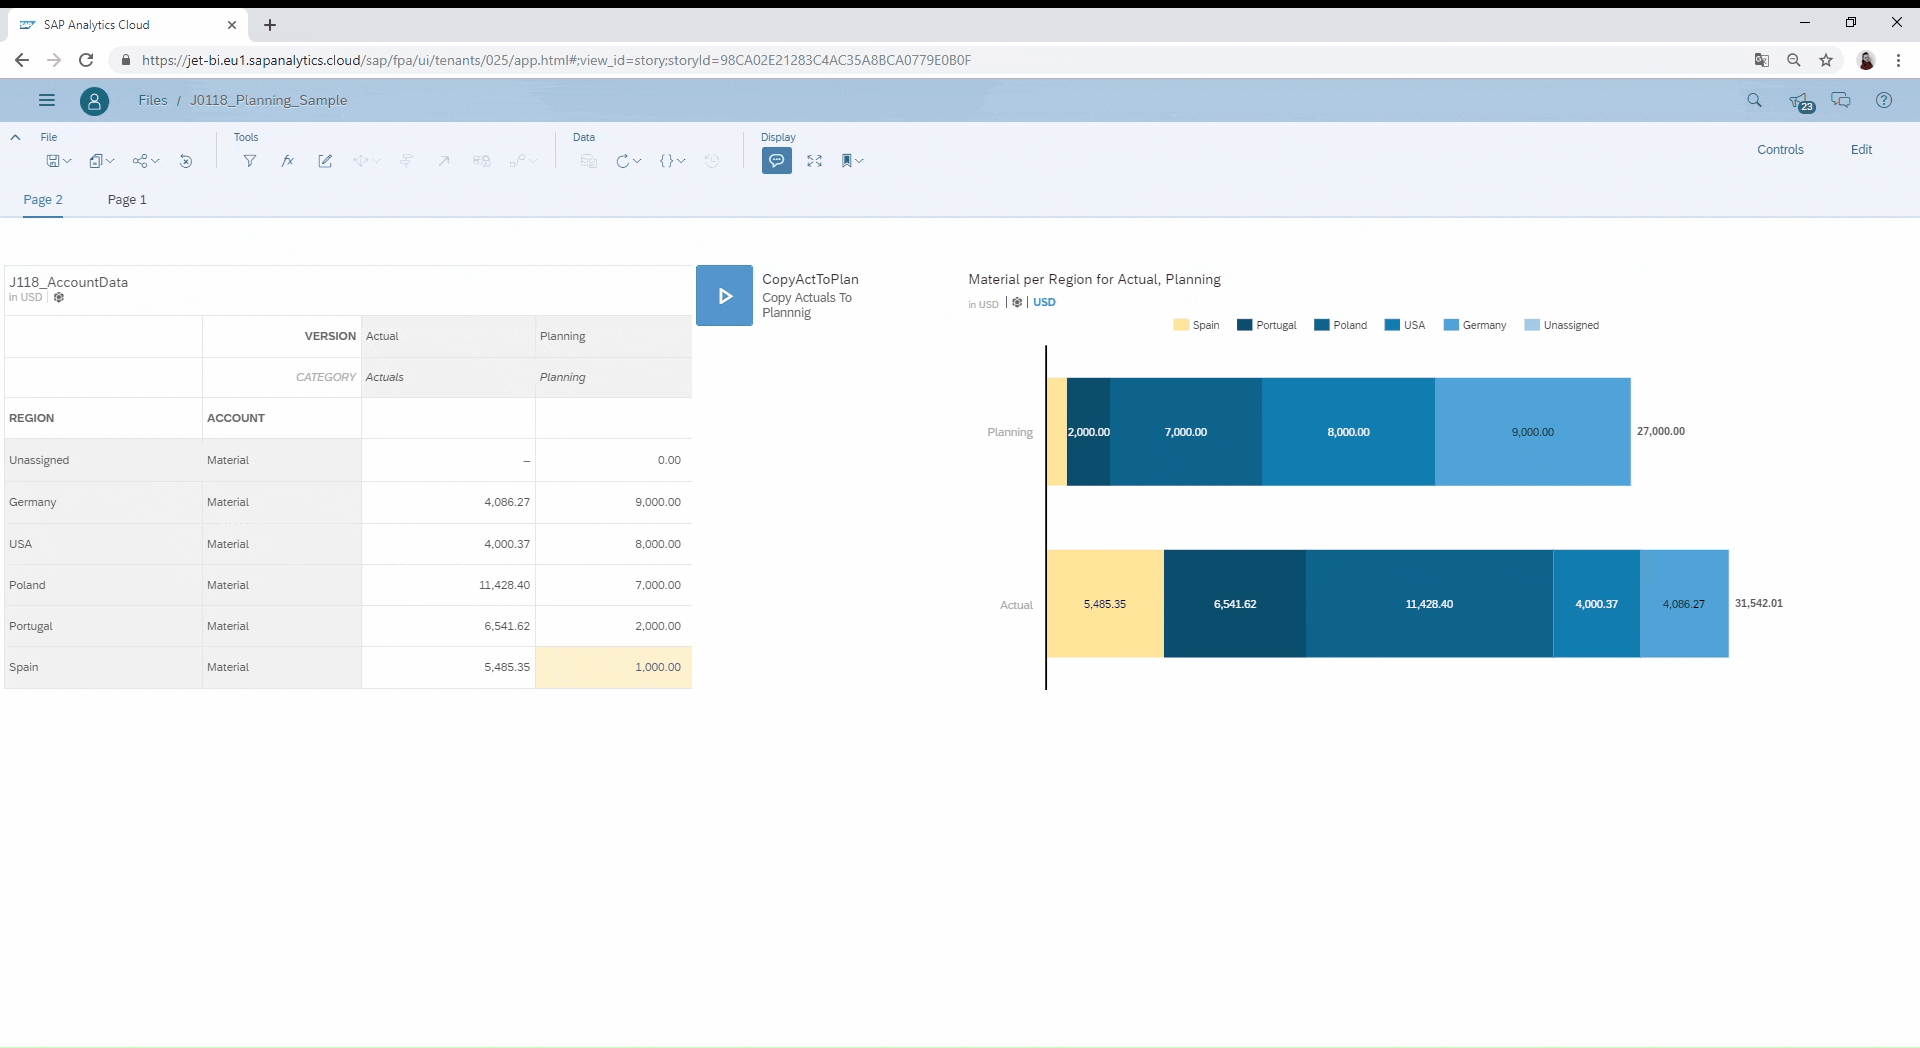
Task: Click the edit pencil tool icon
Action: pyautogui.click(x=325, y=161)
